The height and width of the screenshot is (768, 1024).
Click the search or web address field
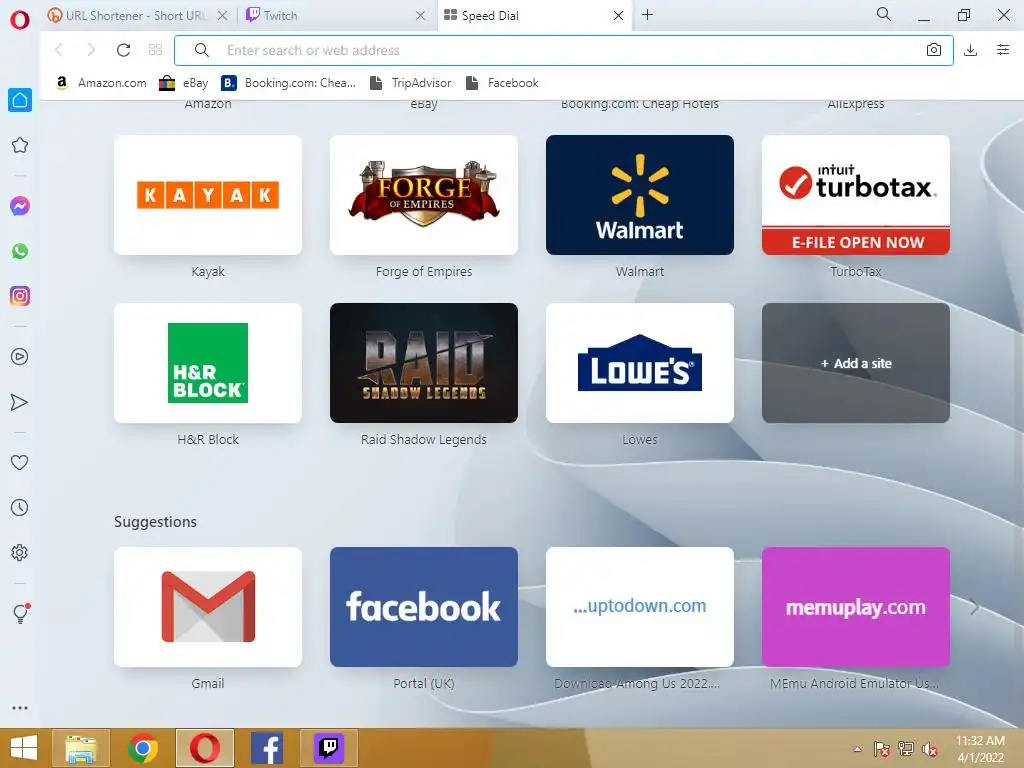click(564, 50)
